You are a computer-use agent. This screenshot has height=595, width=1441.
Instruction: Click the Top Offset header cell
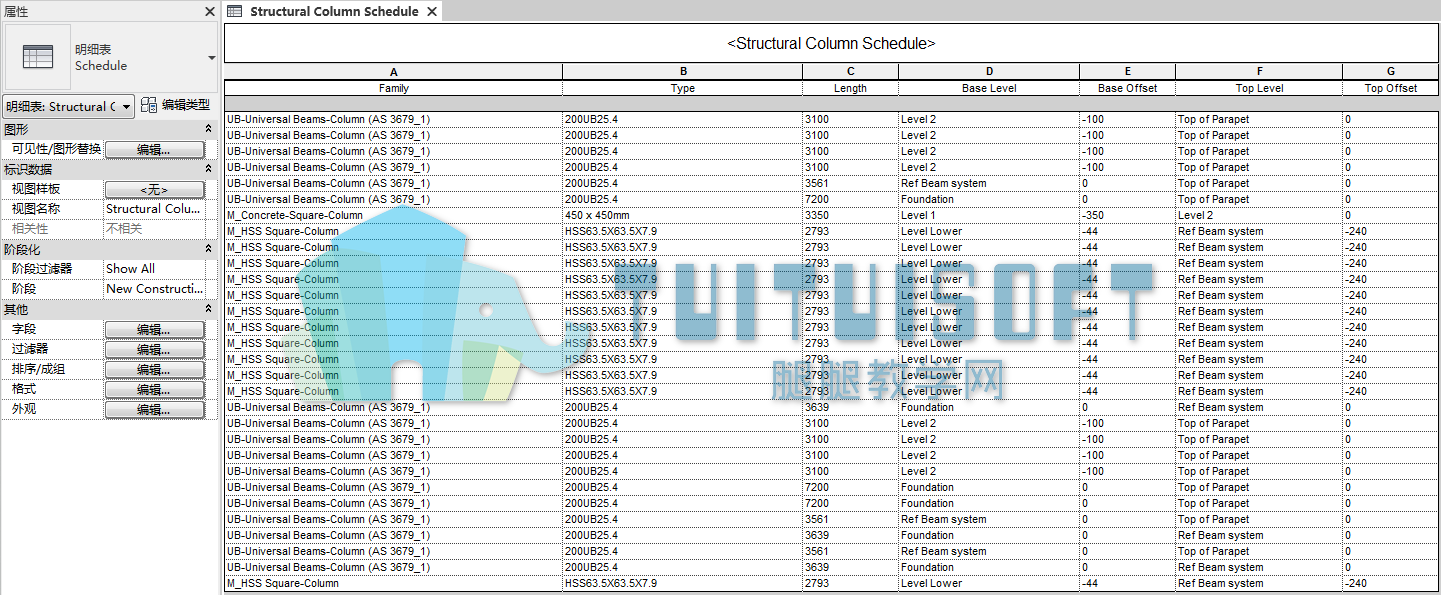coord(1391,88)
